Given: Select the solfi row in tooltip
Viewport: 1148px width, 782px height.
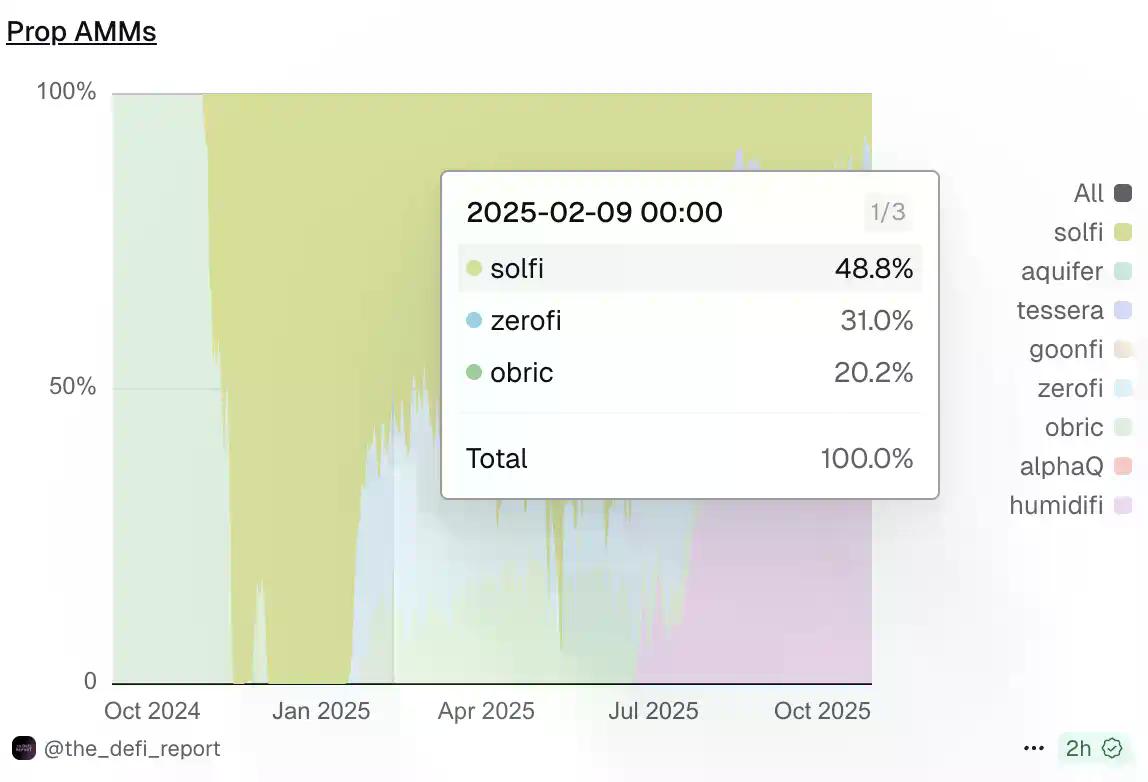Looking at the screenshot, I should [689, 269].
